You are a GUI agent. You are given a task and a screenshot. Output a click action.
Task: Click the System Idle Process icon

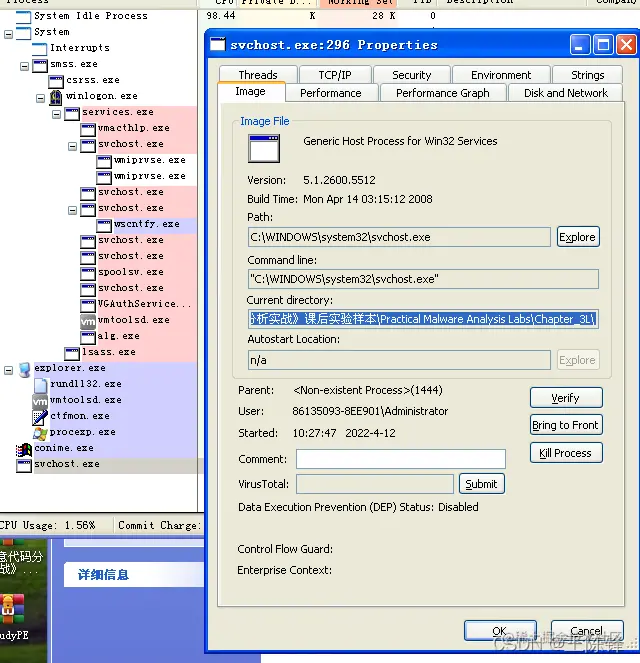coord(24,17)
